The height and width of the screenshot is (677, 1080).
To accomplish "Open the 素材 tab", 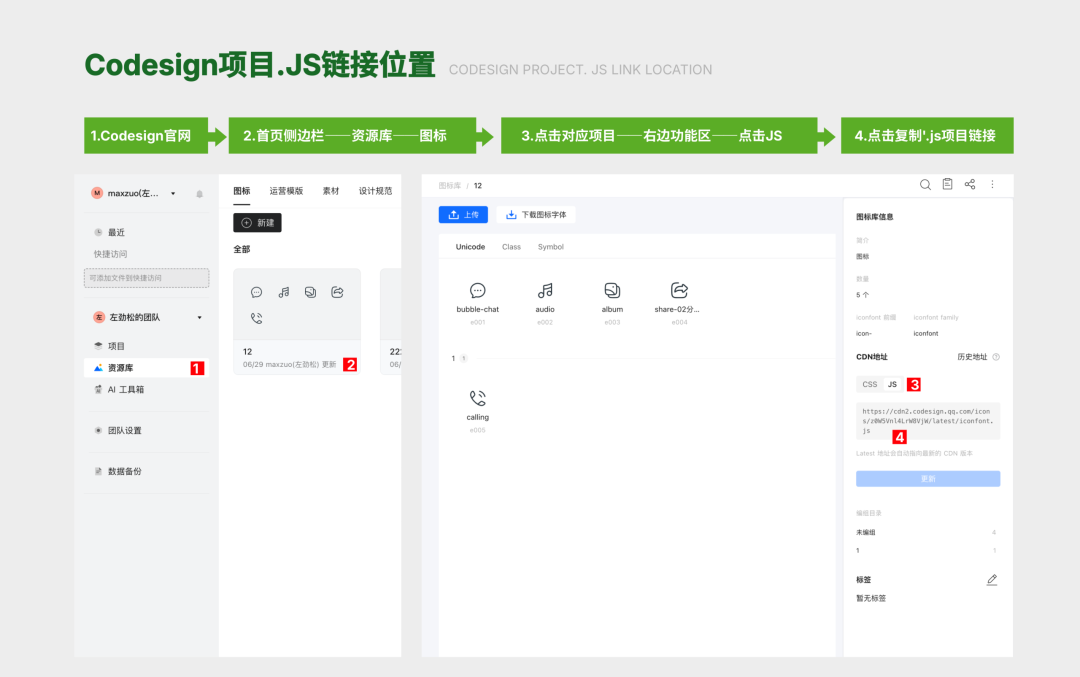I will tap(331, 191).
